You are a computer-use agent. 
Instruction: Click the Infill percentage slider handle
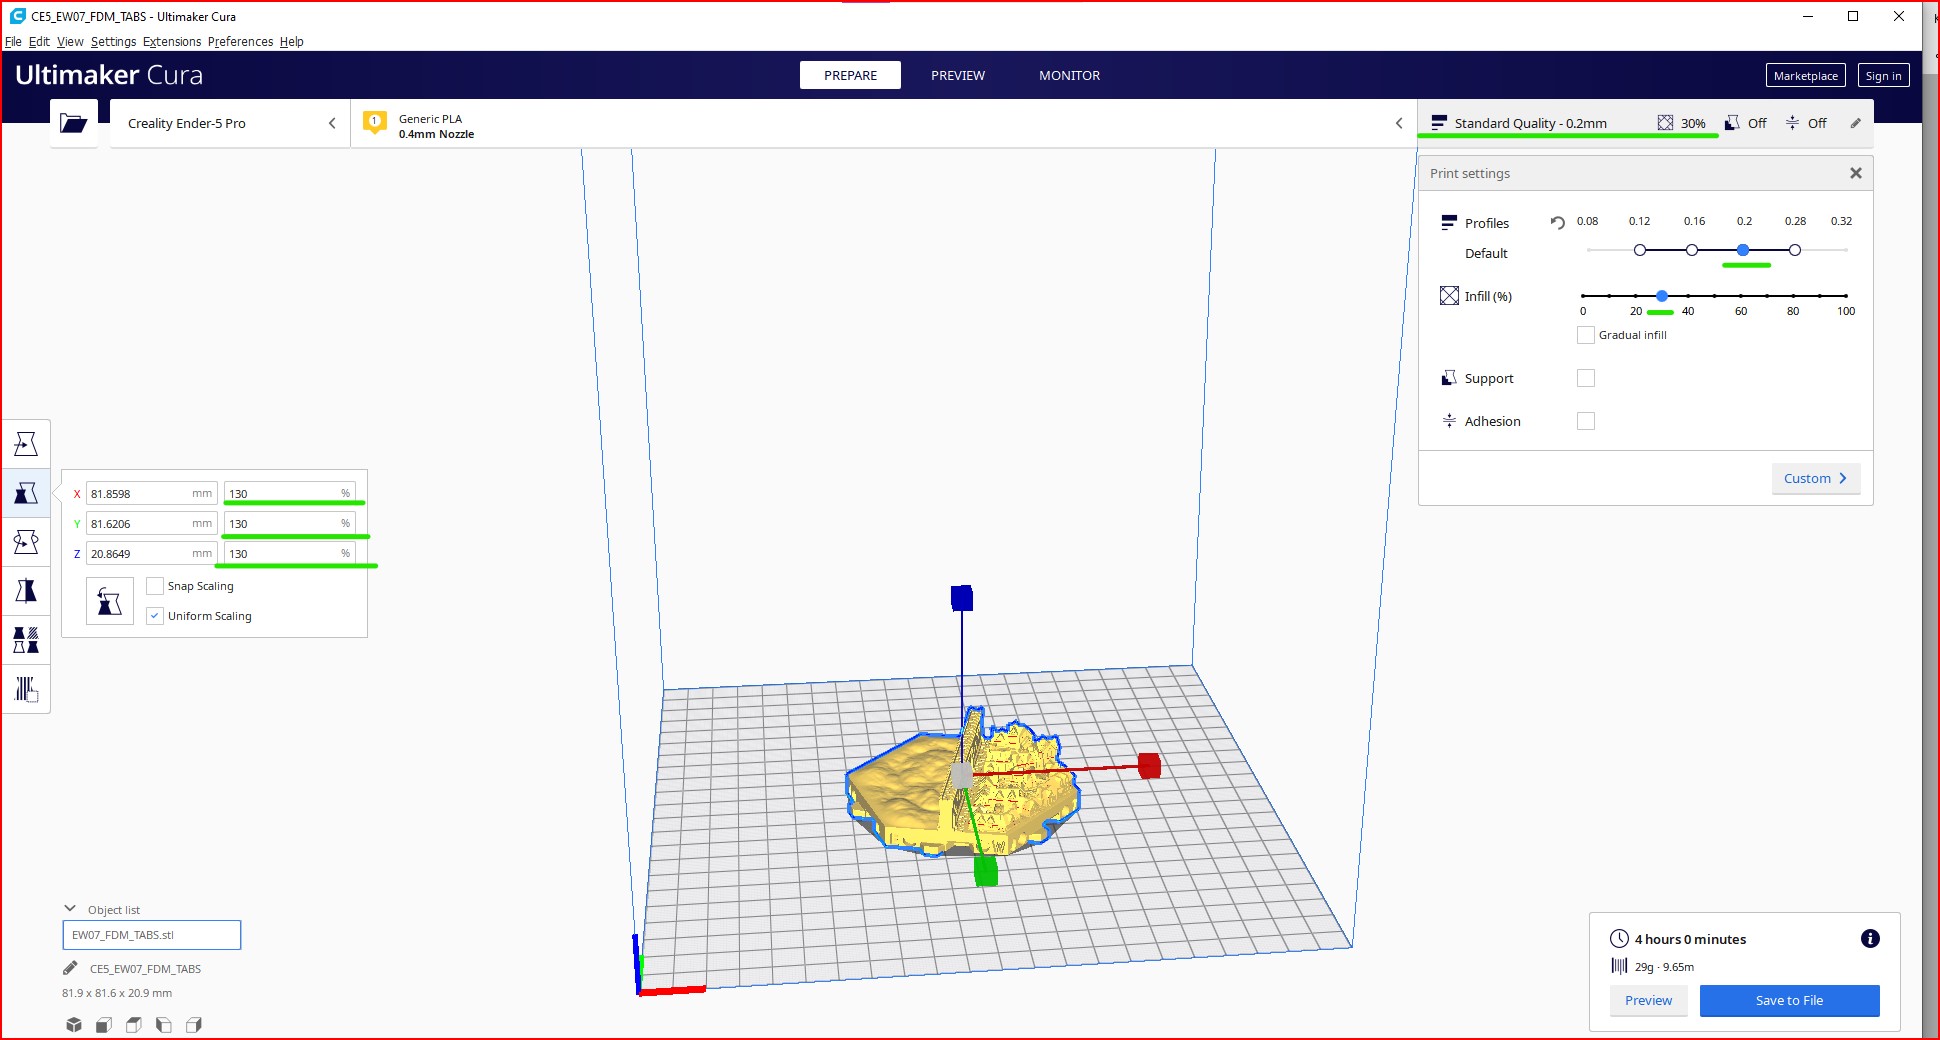(x=1662, y=296)
